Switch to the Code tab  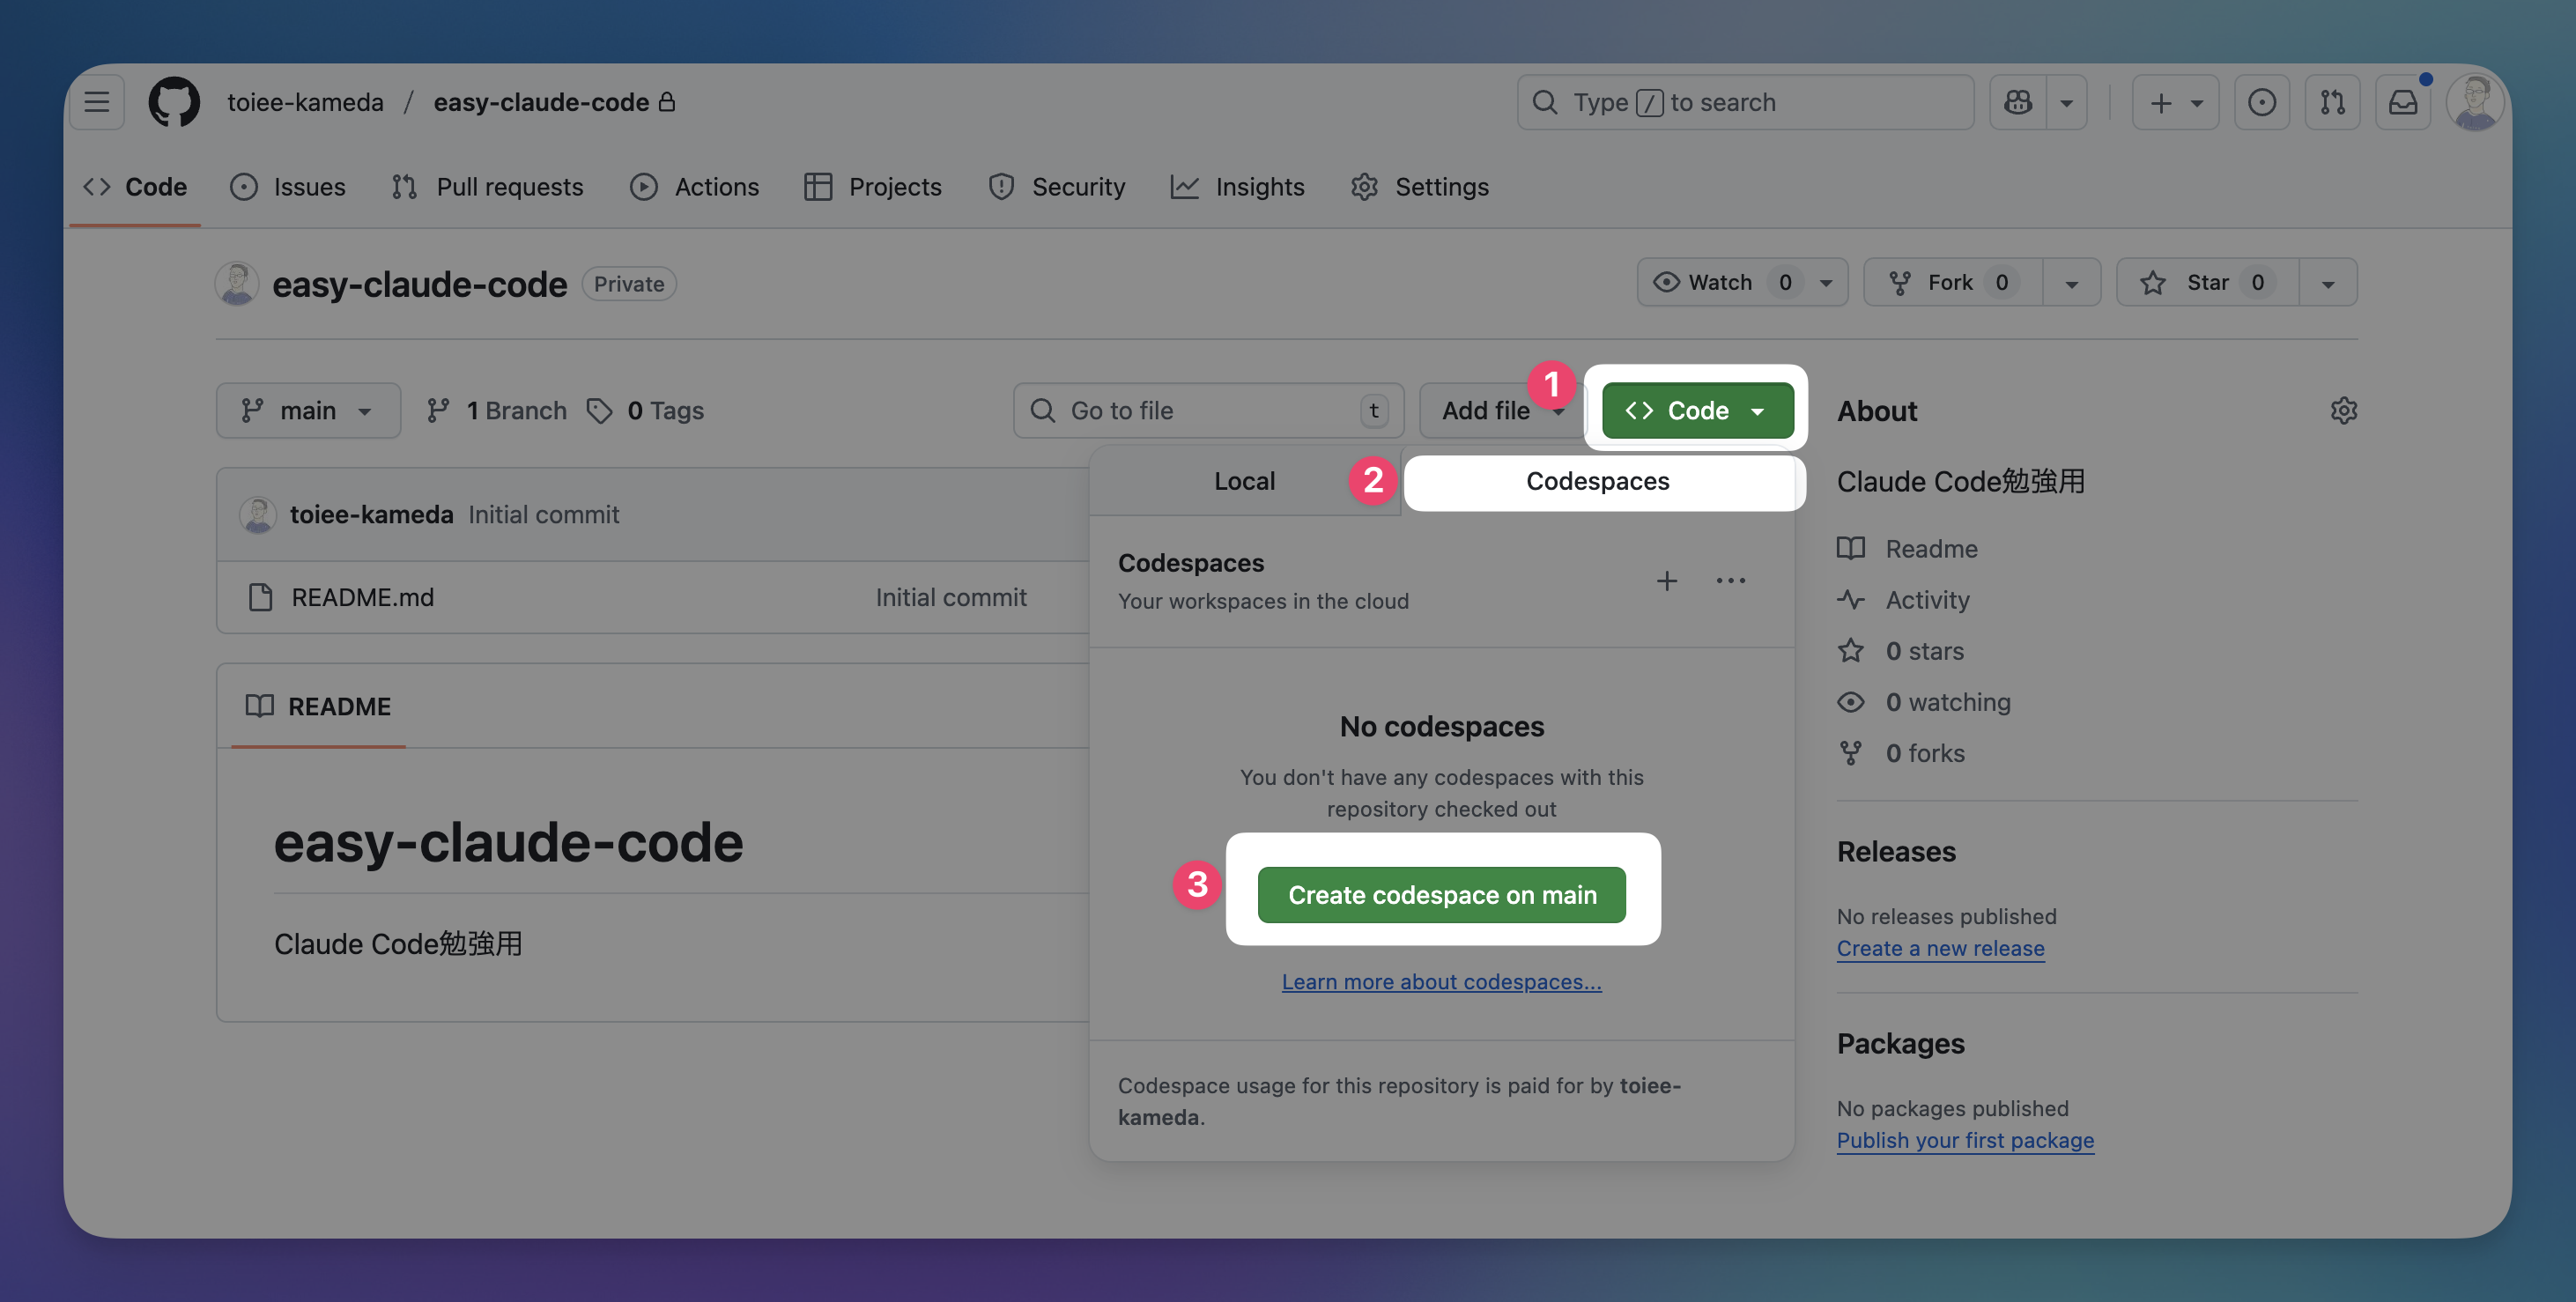[x=135, y=187]
